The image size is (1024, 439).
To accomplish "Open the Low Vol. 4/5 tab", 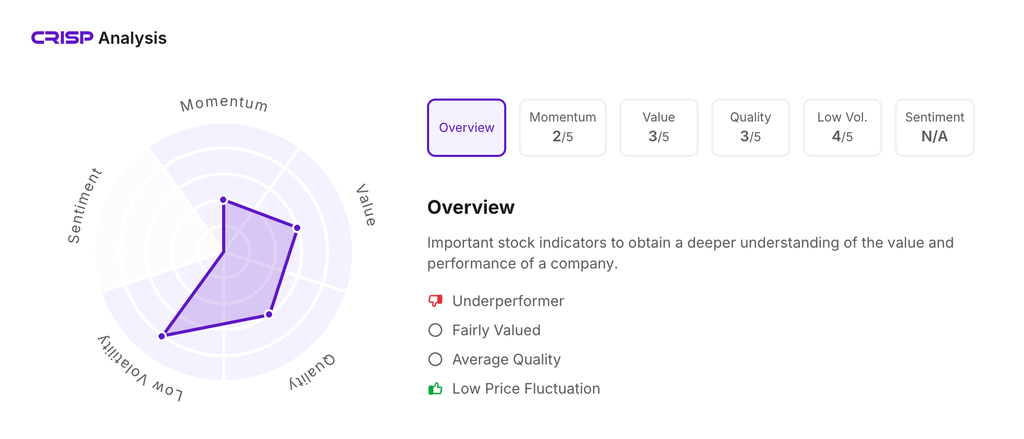I will pyautogui.click(x=842, y=128).
